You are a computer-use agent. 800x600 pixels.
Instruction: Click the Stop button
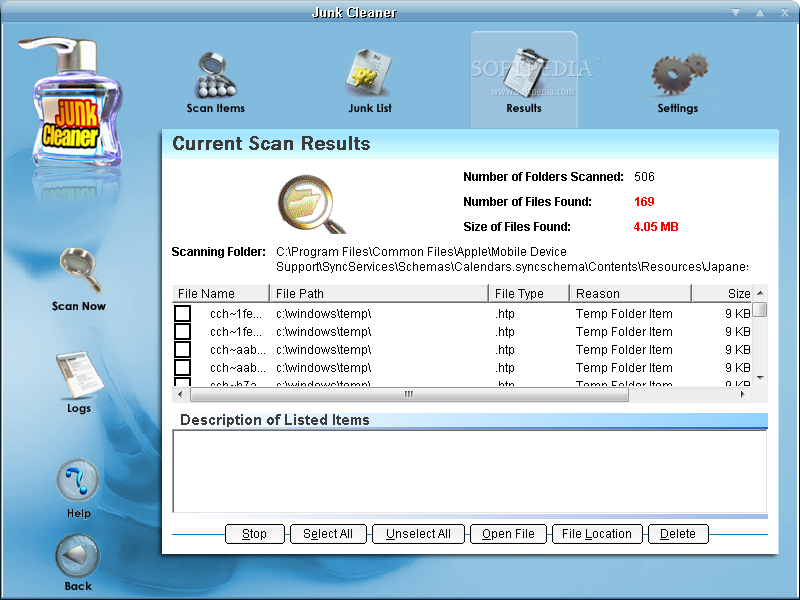click(255, 534)
